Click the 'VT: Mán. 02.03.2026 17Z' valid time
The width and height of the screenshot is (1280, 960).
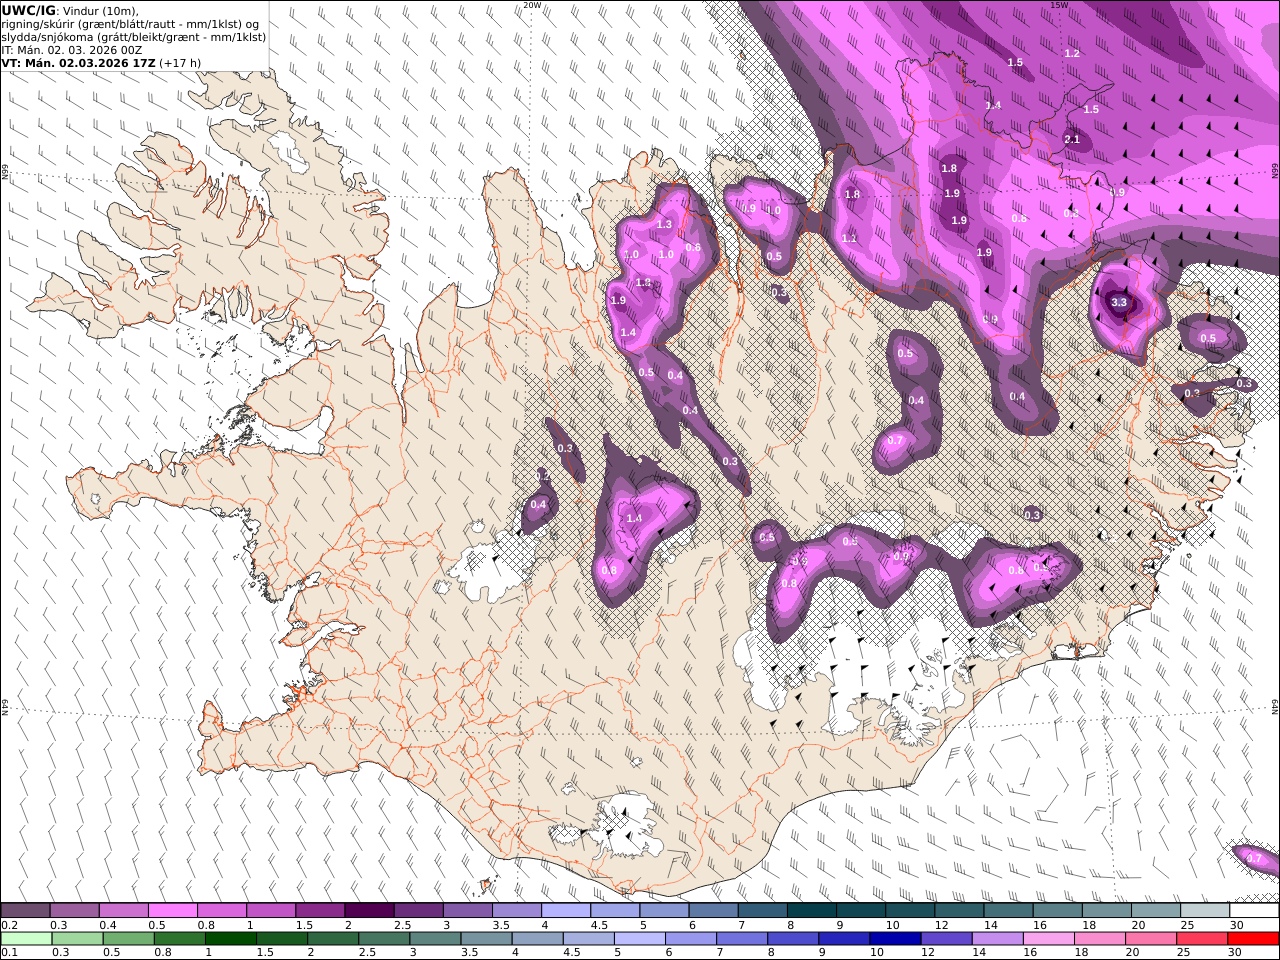77,63
